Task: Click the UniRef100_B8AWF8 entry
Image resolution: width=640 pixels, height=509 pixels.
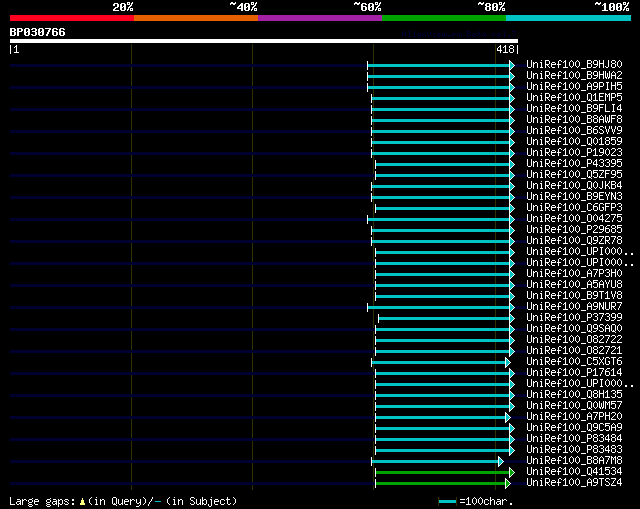Action: (x=574, y=120)
